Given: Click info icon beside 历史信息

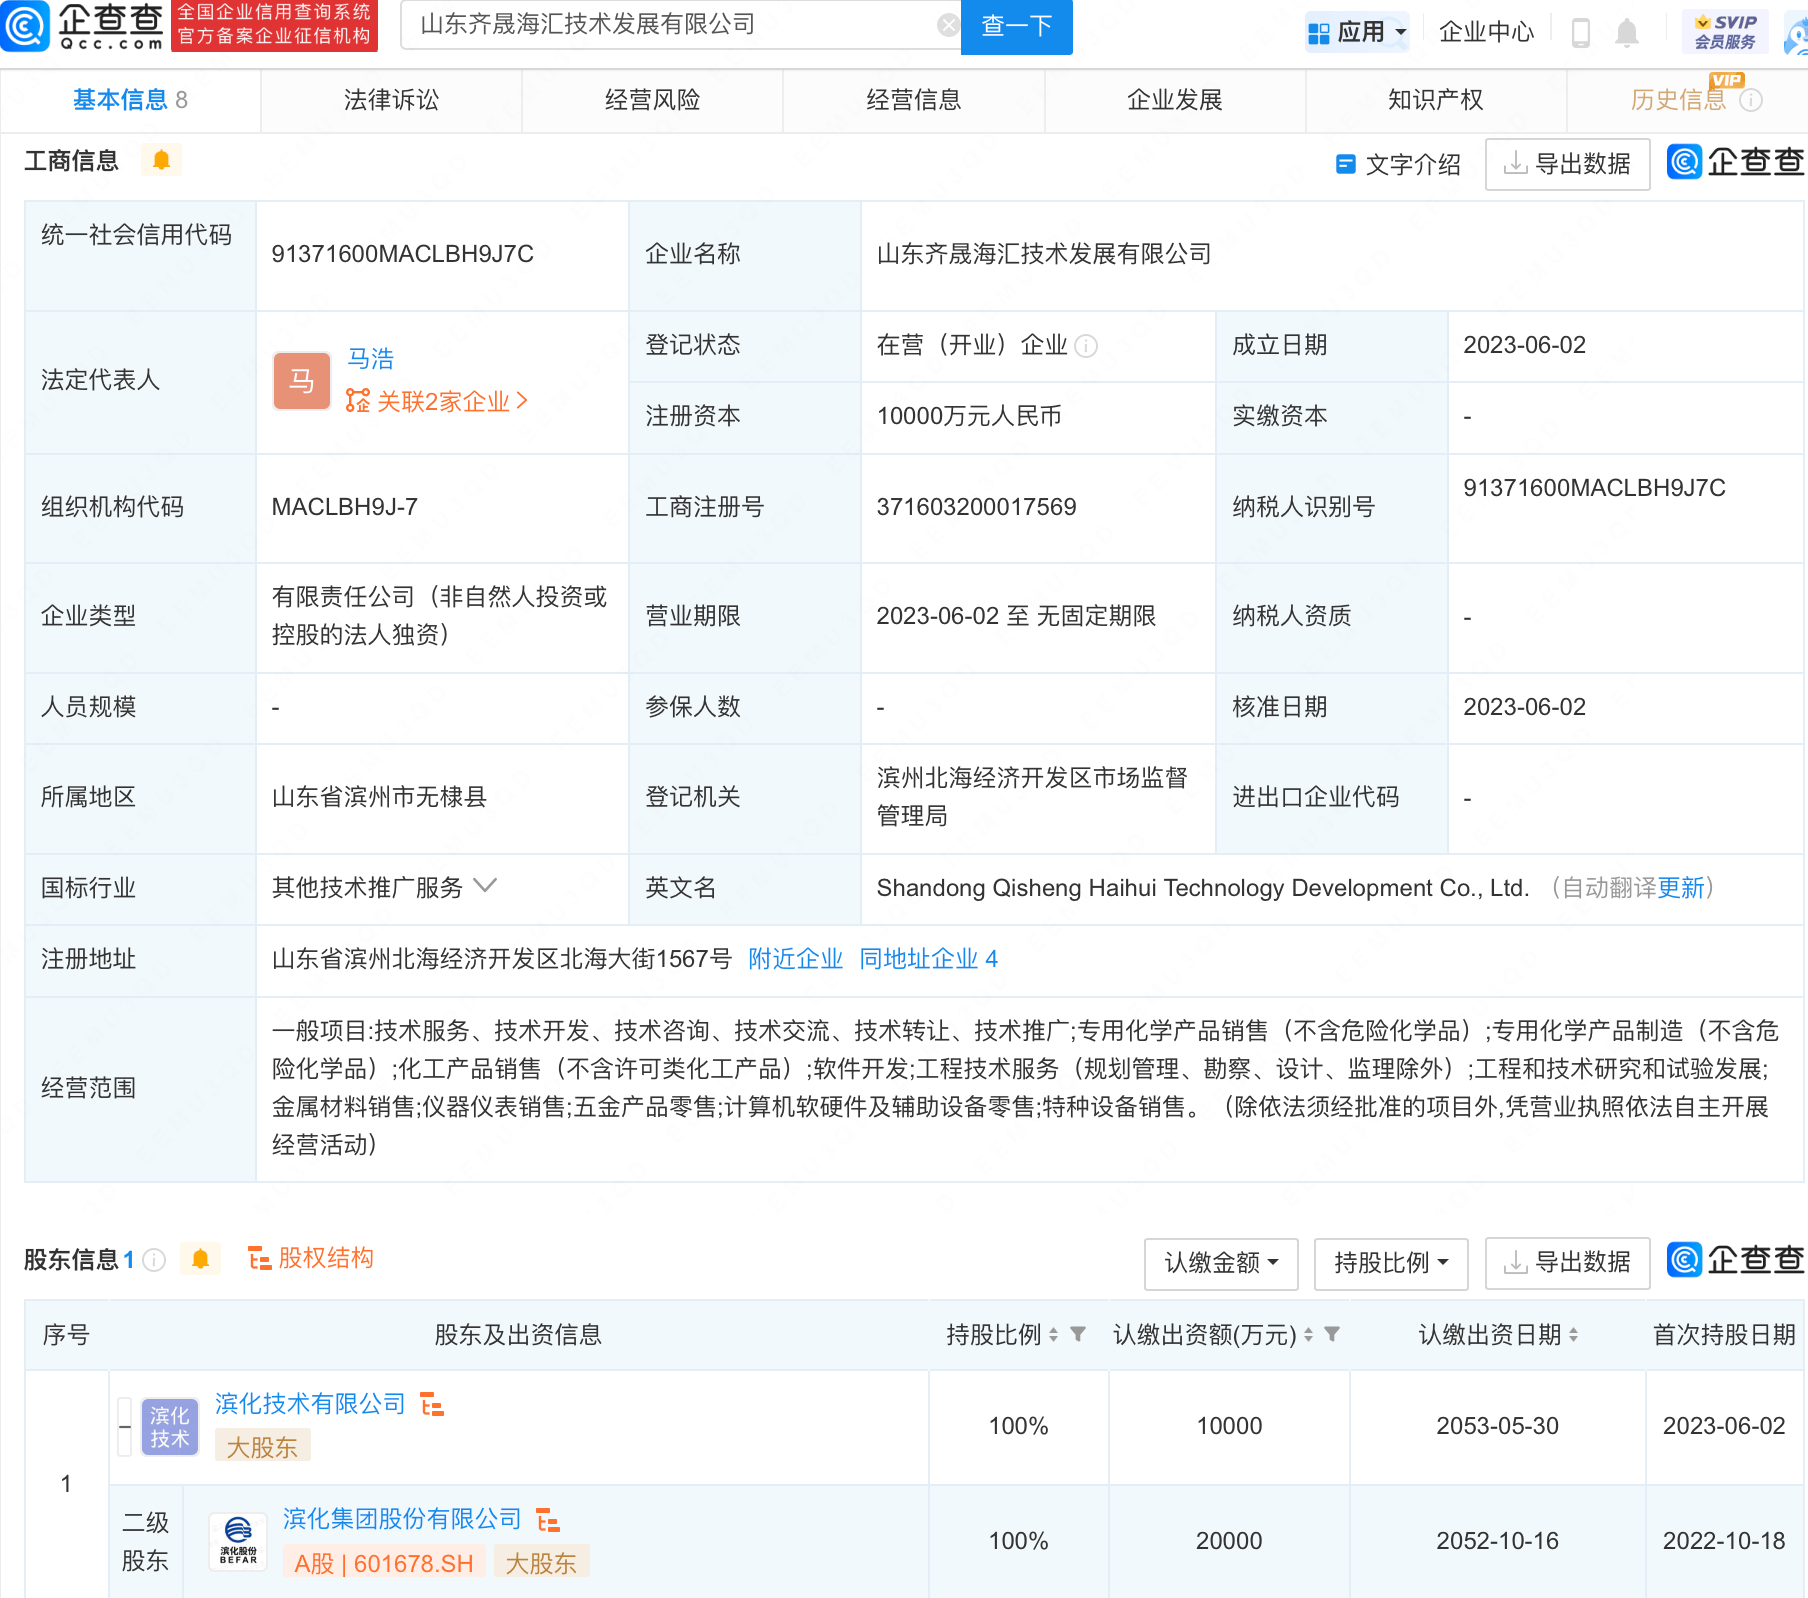Looking at the screenshot, I should [1751, 100].
